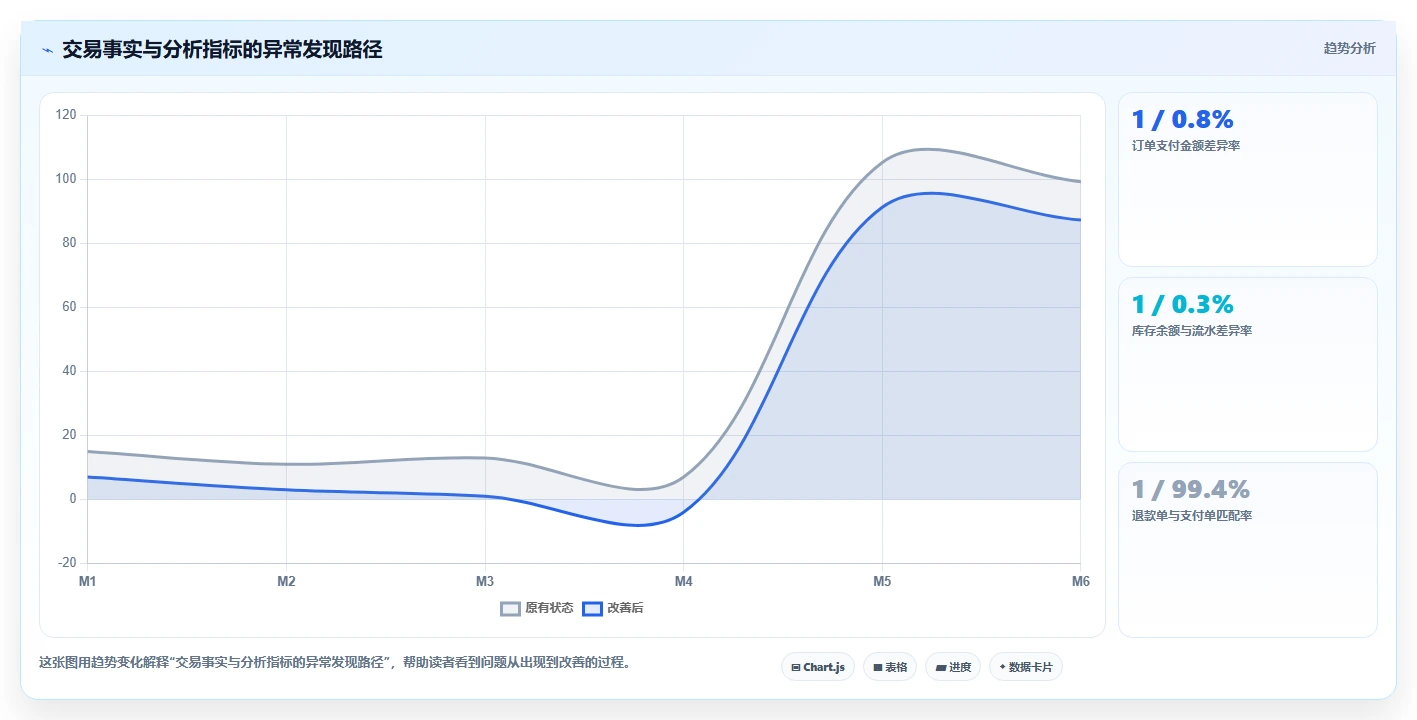1417x720 pixels.
Task: Click the 120 y-axis label
Action: [66, 115]
